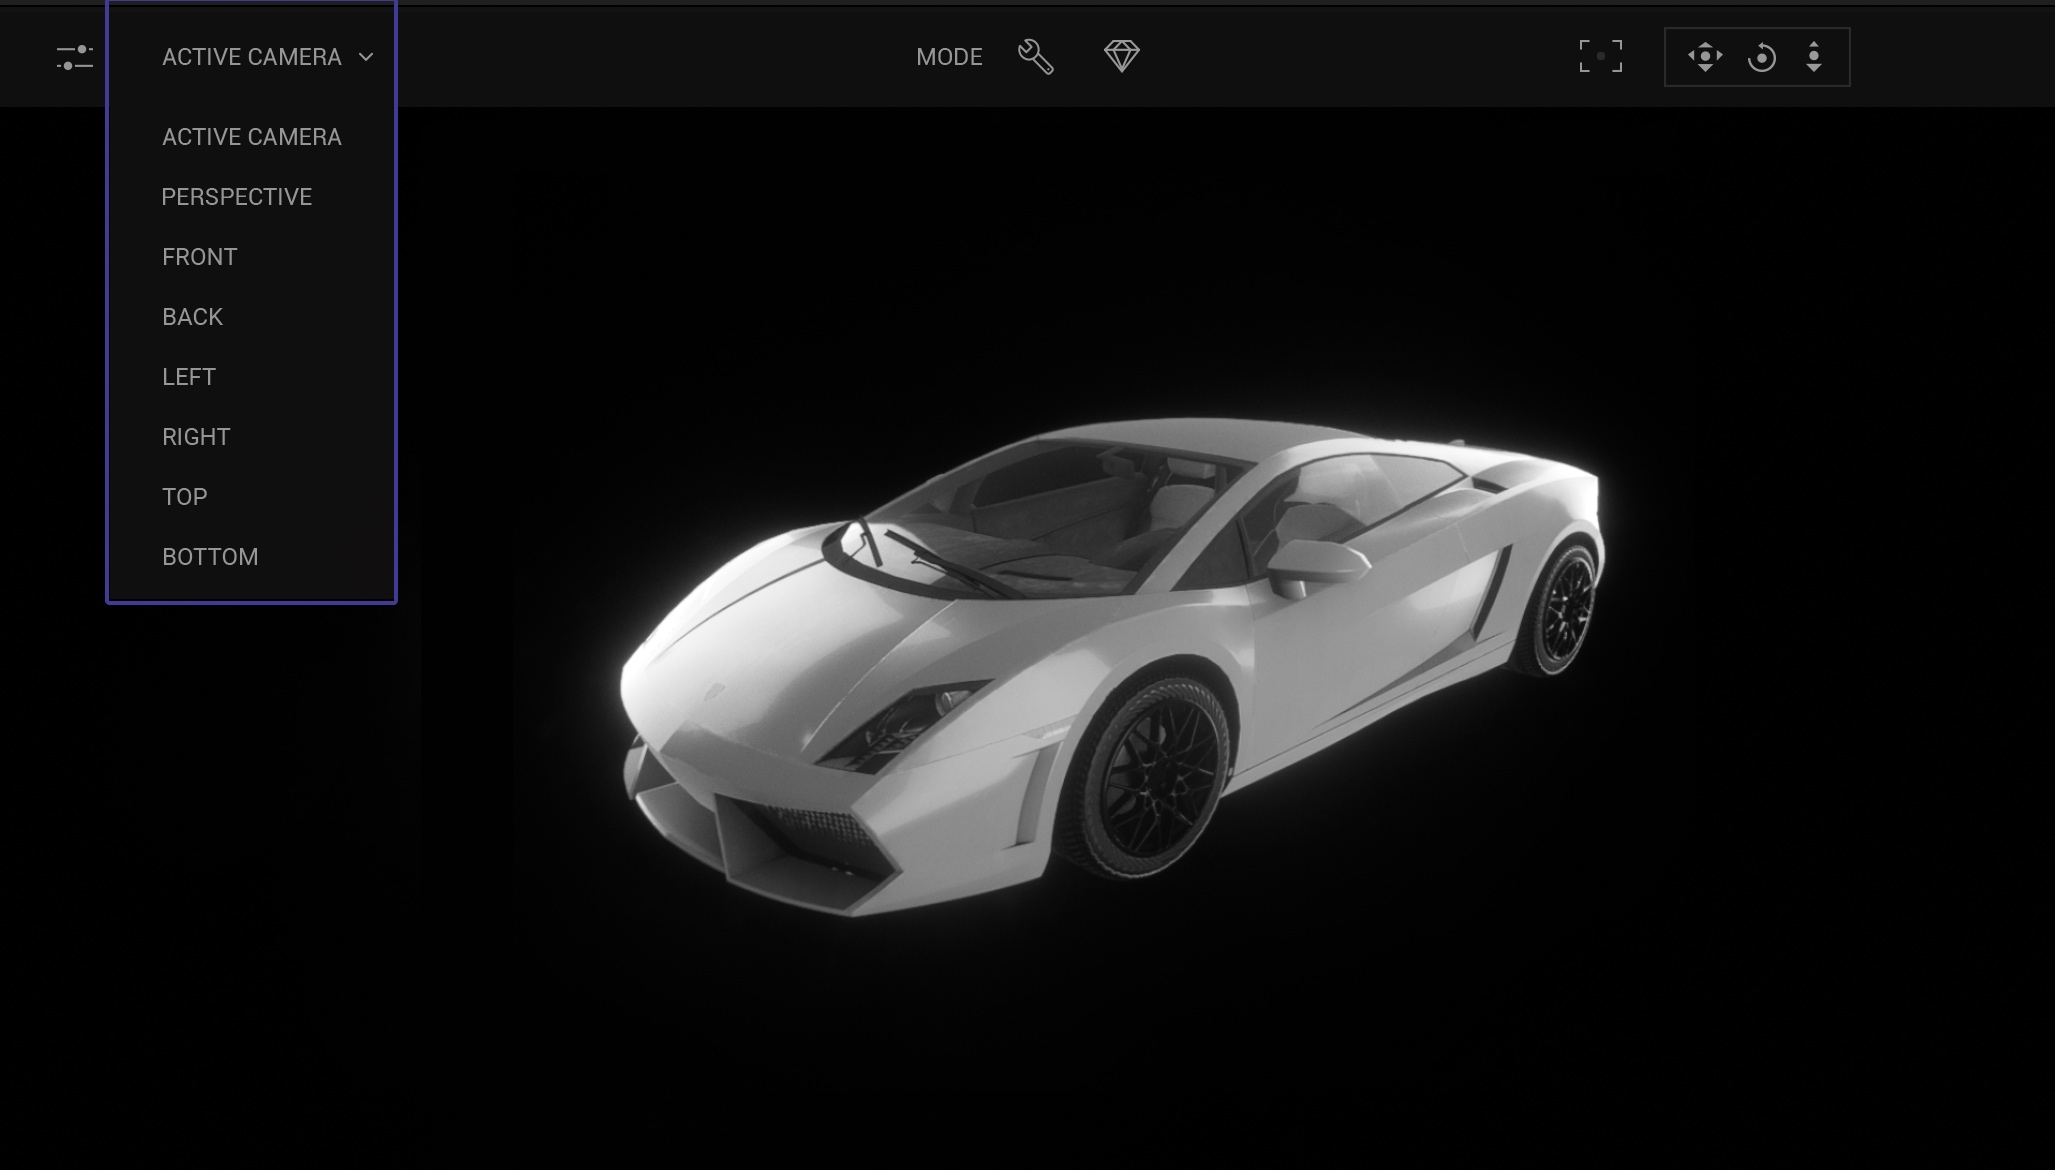Select the pan/move navigation tool

(x=1705, y=57)
